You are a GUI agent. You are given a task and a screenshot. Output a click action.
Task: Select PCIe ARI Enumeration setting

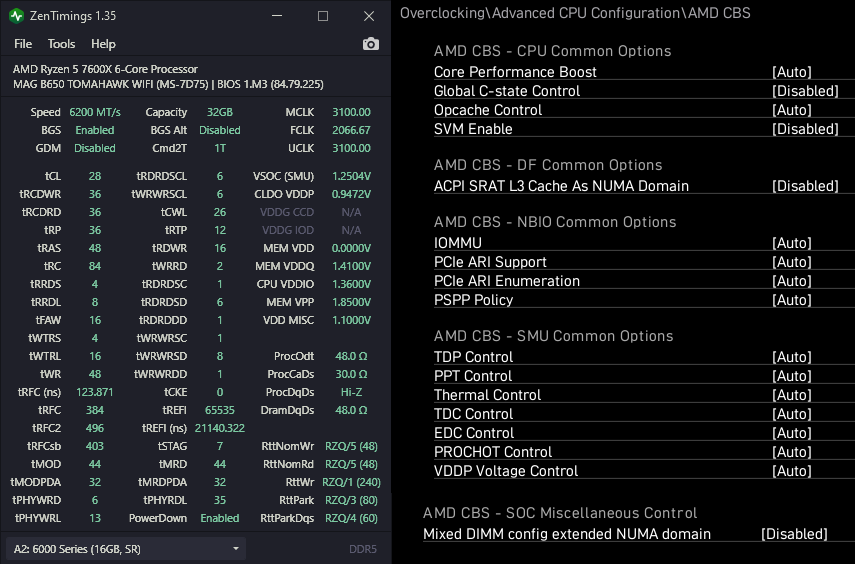pyautogui.click(x=644, y=281)
